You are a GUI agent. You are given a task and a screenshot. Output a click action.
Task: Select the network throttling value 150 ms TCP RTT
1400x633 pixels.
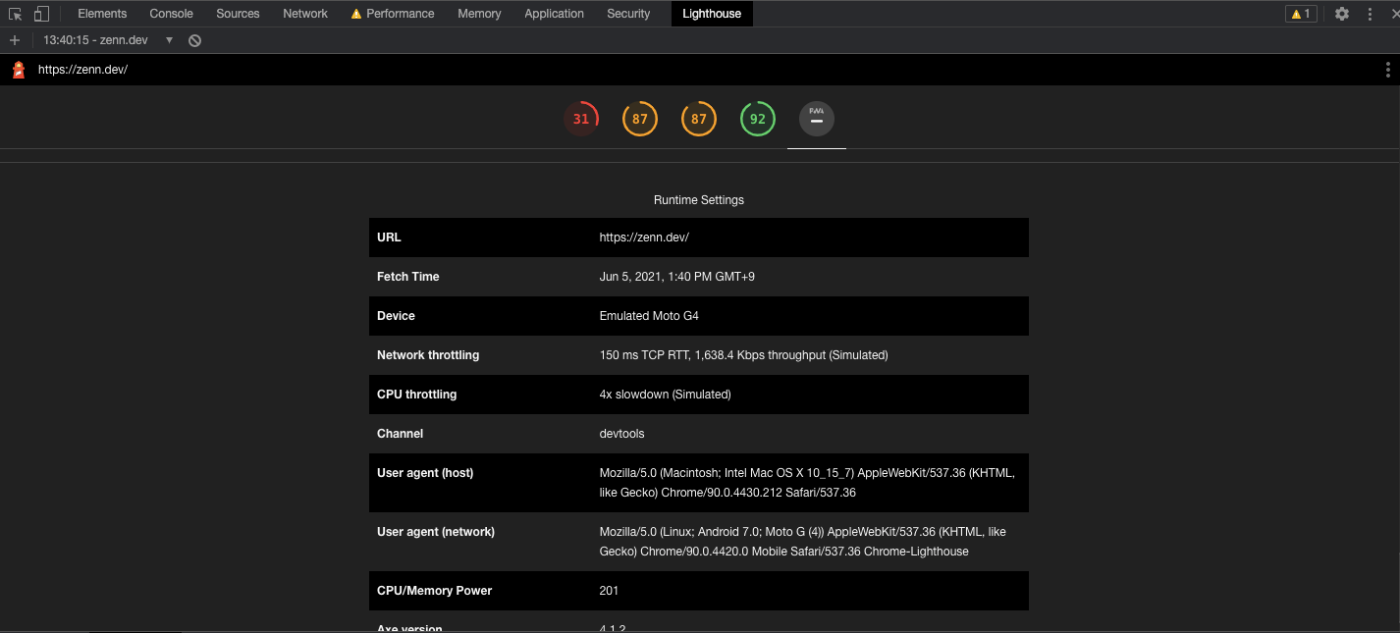[743, 355]
